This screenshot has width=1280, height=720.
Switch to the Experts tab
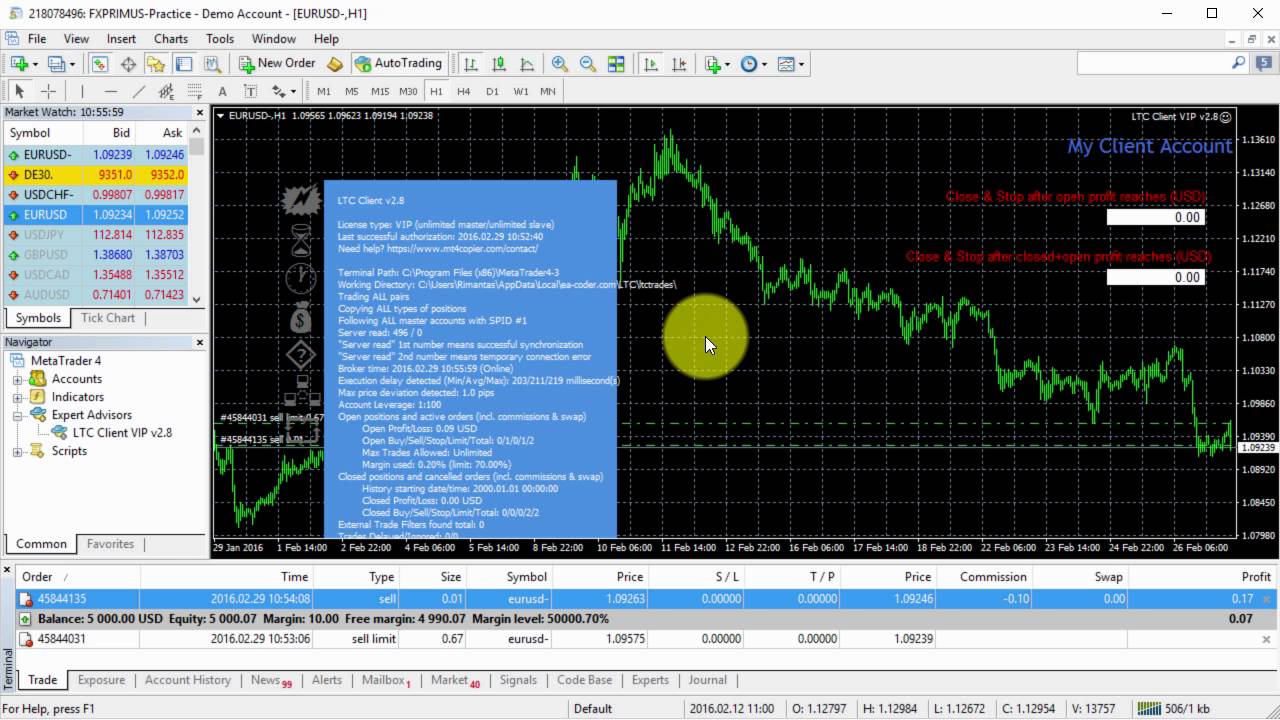(650, 680)
